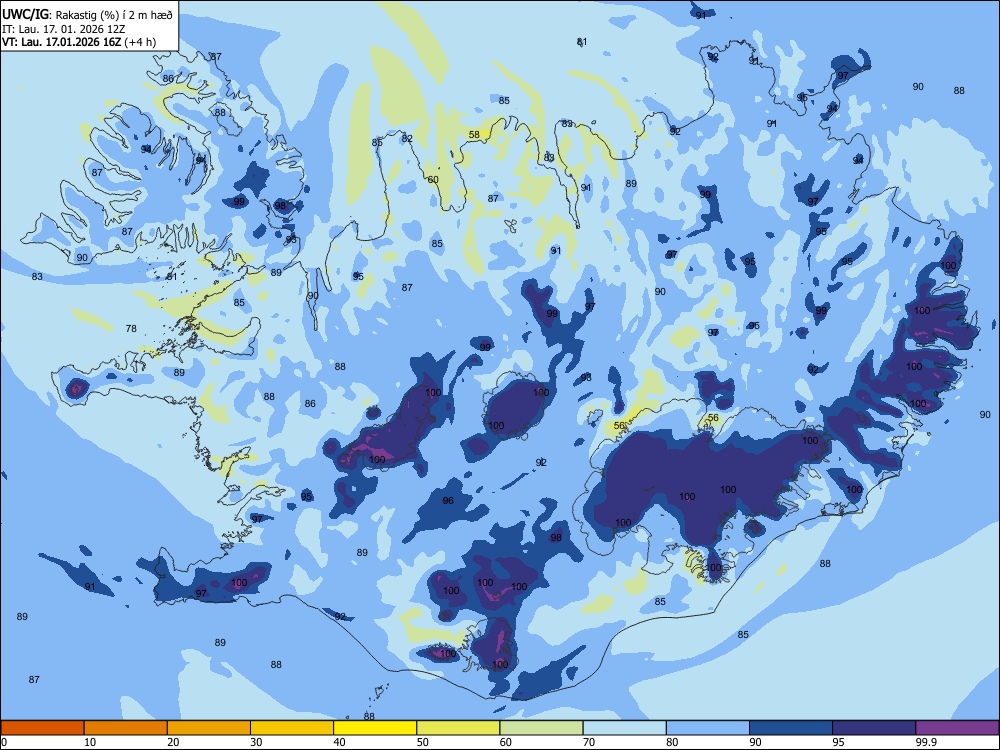The image size is (1000, 750).
Task: Click the legend tick label 0
Action: (x=4, y=742)
